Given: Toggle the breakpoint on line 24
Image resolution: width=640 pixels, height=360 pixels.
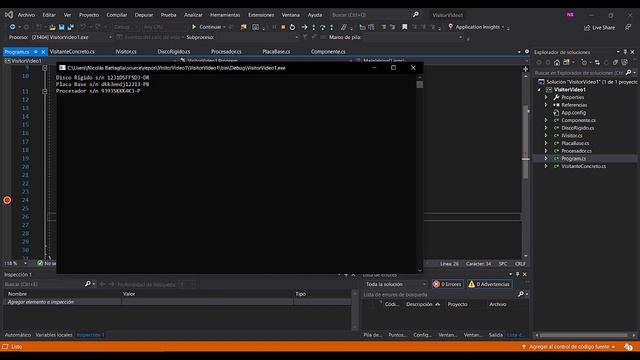Looking at the screenshot, I should tap(7, 200).
